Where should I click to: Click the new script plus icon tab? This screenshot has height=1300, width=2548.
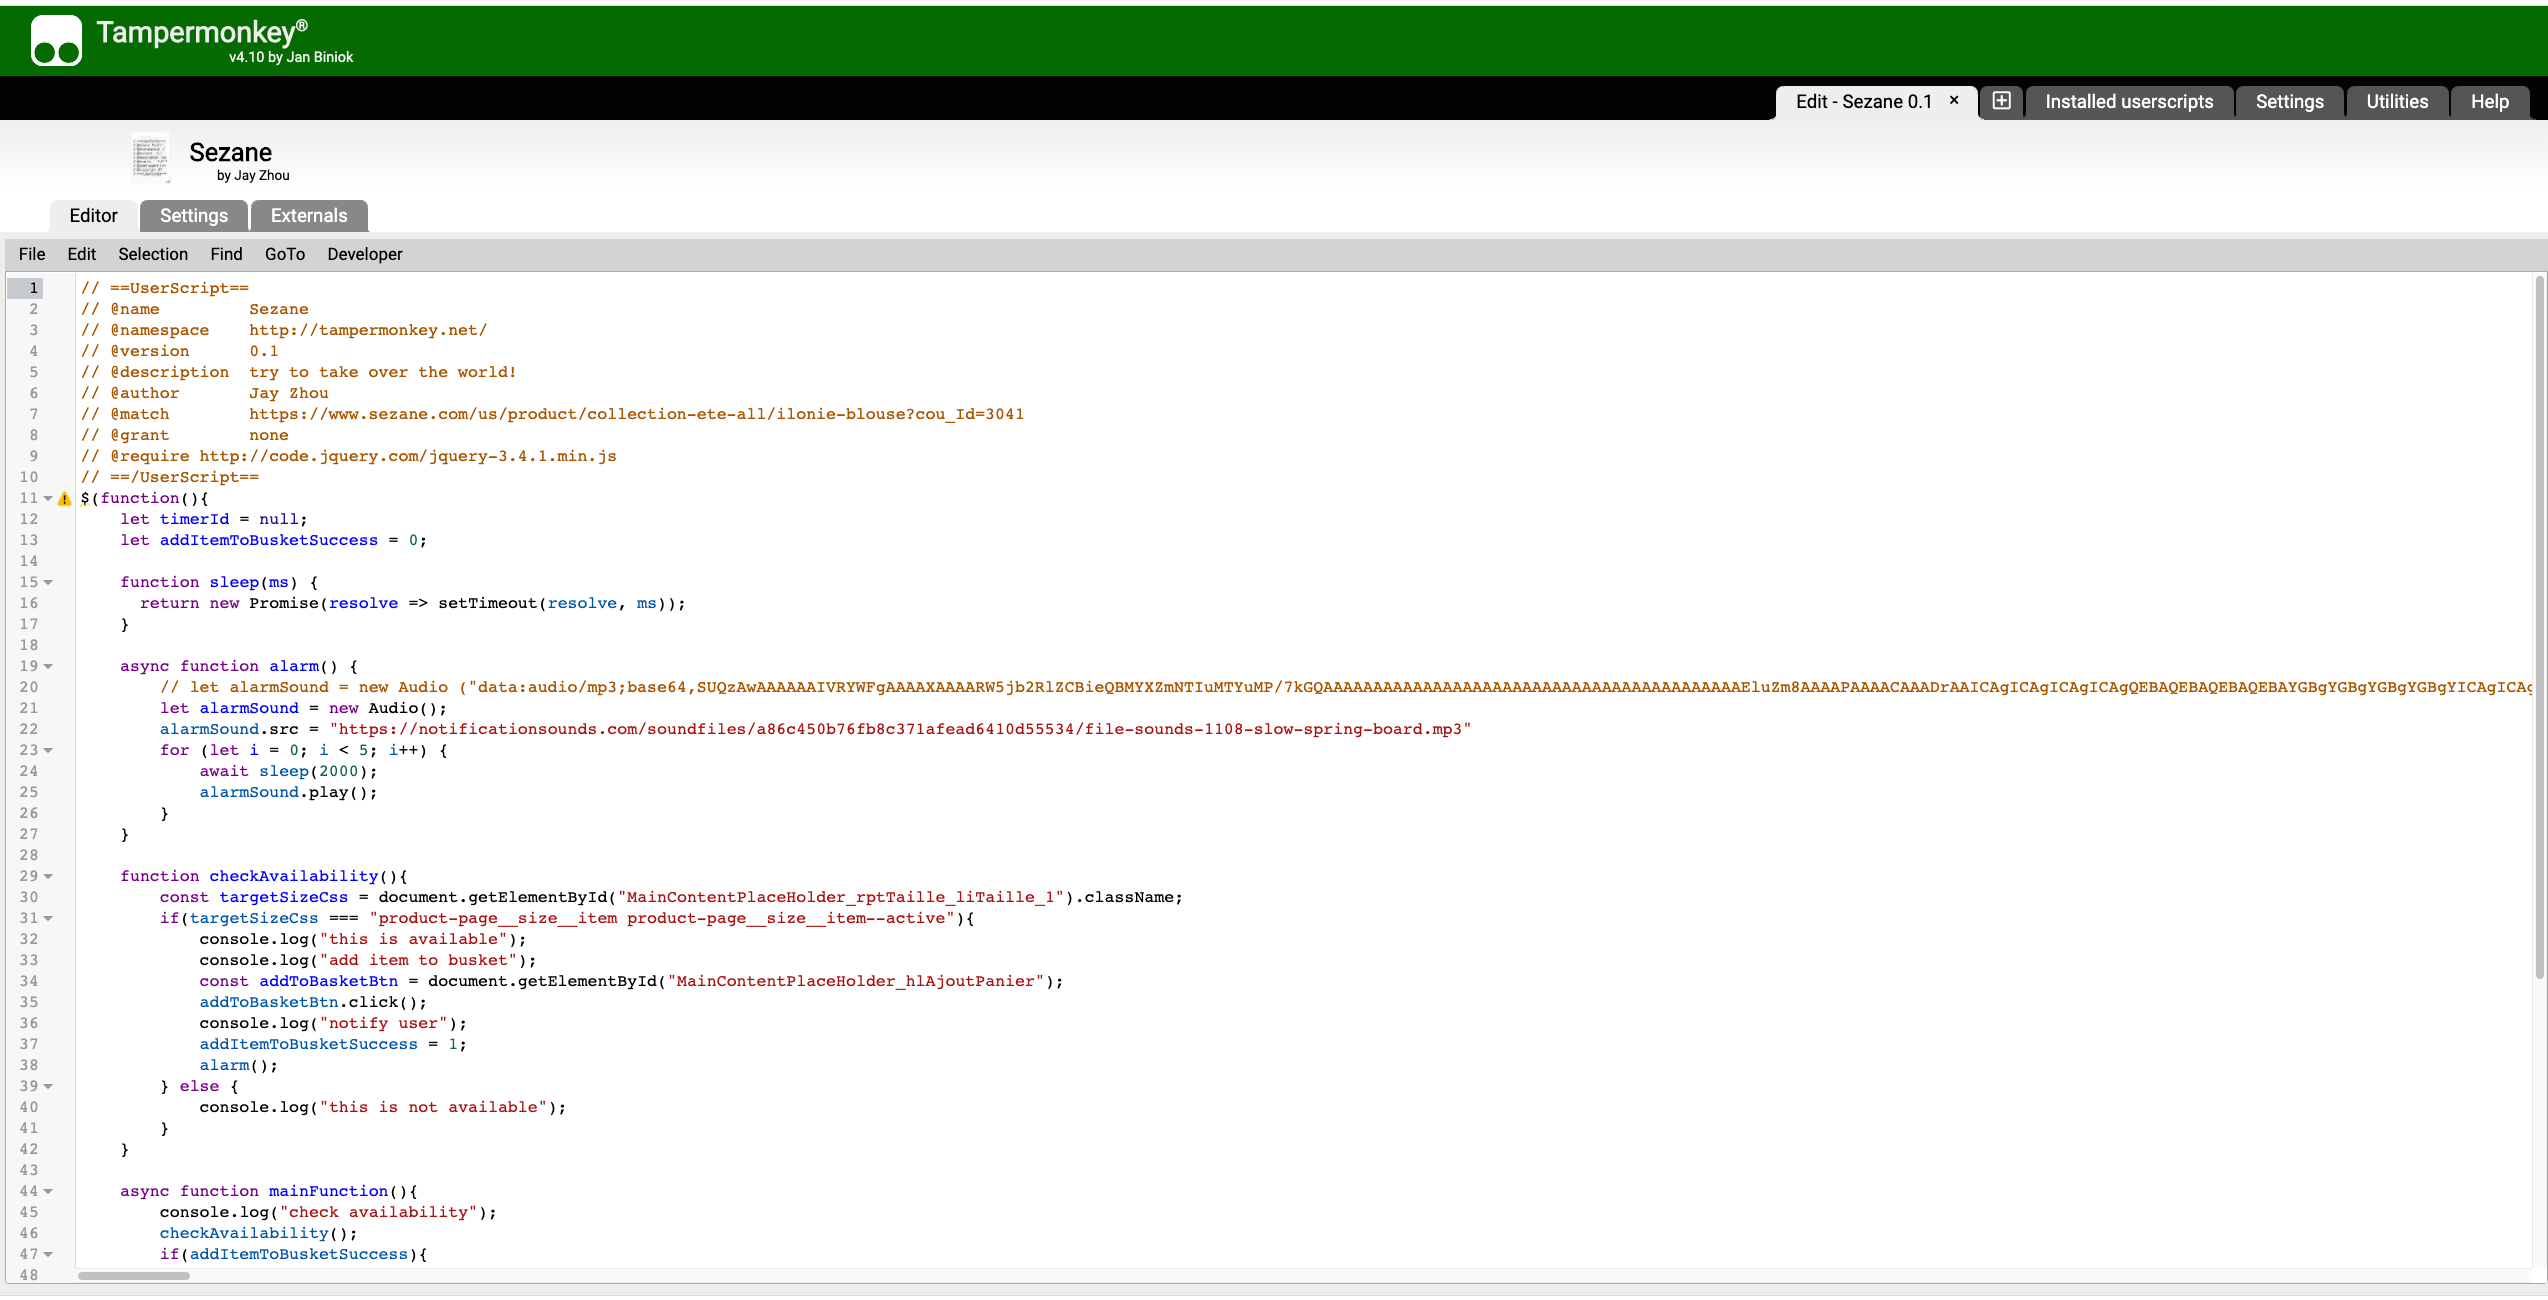click(x=2001, y=101)
